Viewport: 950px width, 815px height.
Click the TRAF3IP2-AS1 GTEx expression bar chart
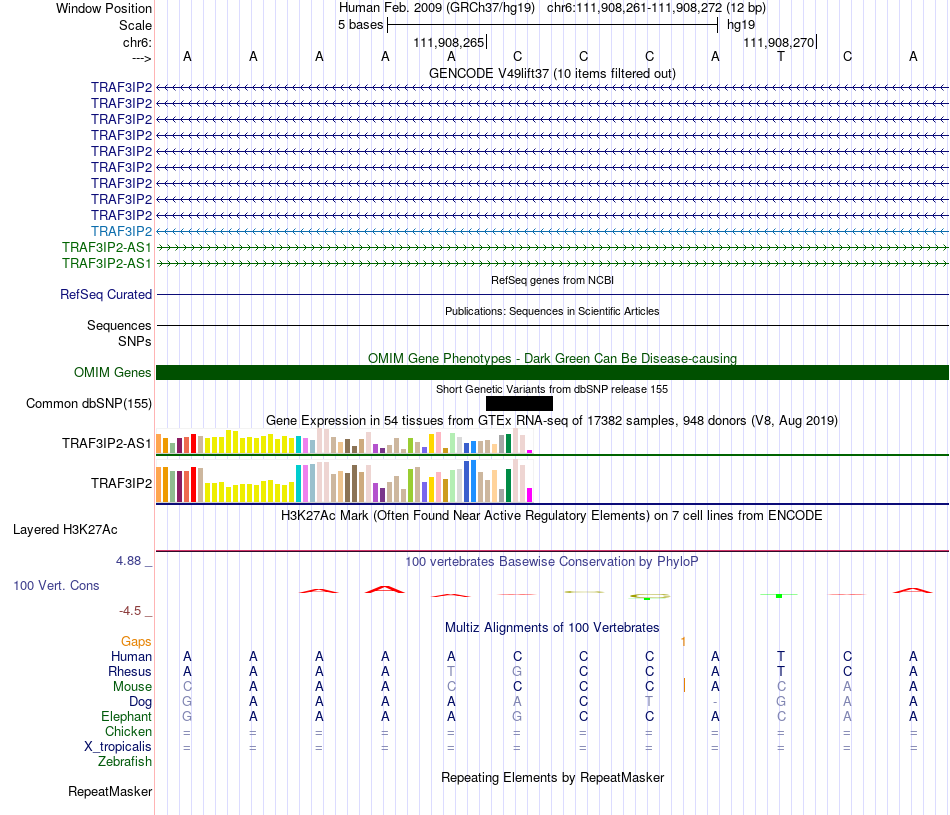pyautogui.click(x=344, y=441)
